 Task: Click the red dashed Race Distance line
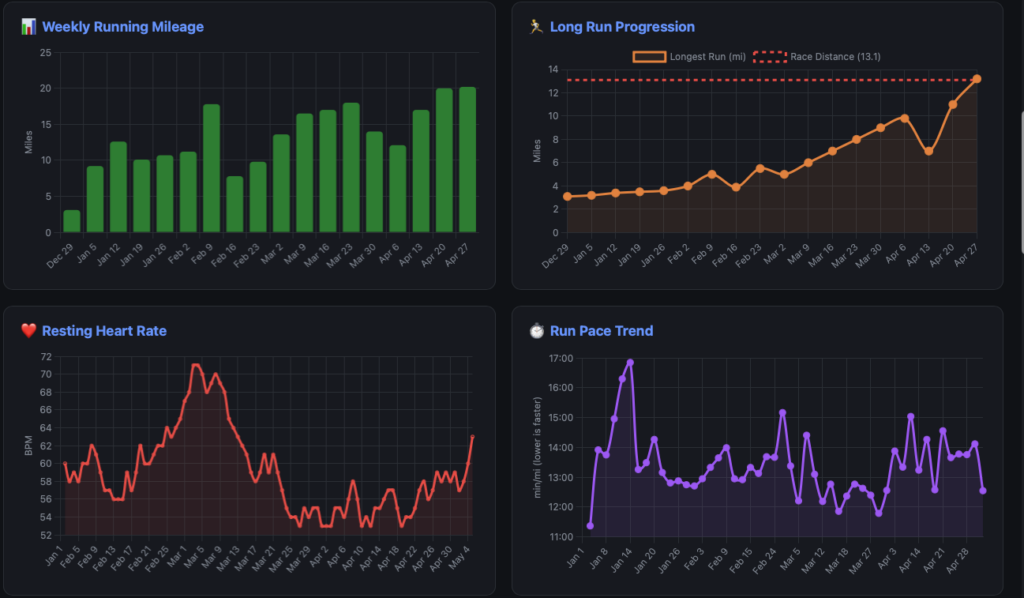click(771, 80)
